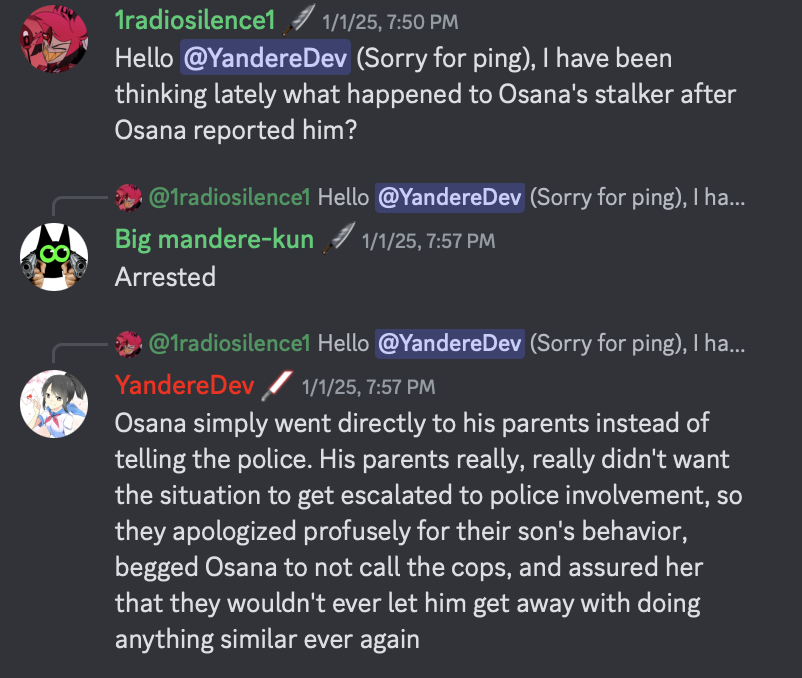Click @YandereDev mention in reply preview above Big mandere-kun
Viewport: 802px width, 678px height.
point(449,198)
